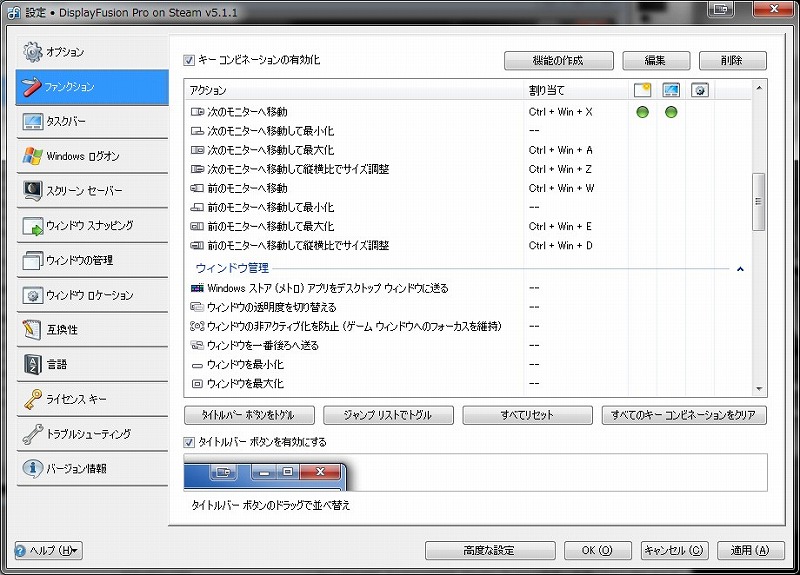This screenshot has width=800, height=575.
Task: Open the ヘルプ dropdown menu
Action: [x=48, y=551]
